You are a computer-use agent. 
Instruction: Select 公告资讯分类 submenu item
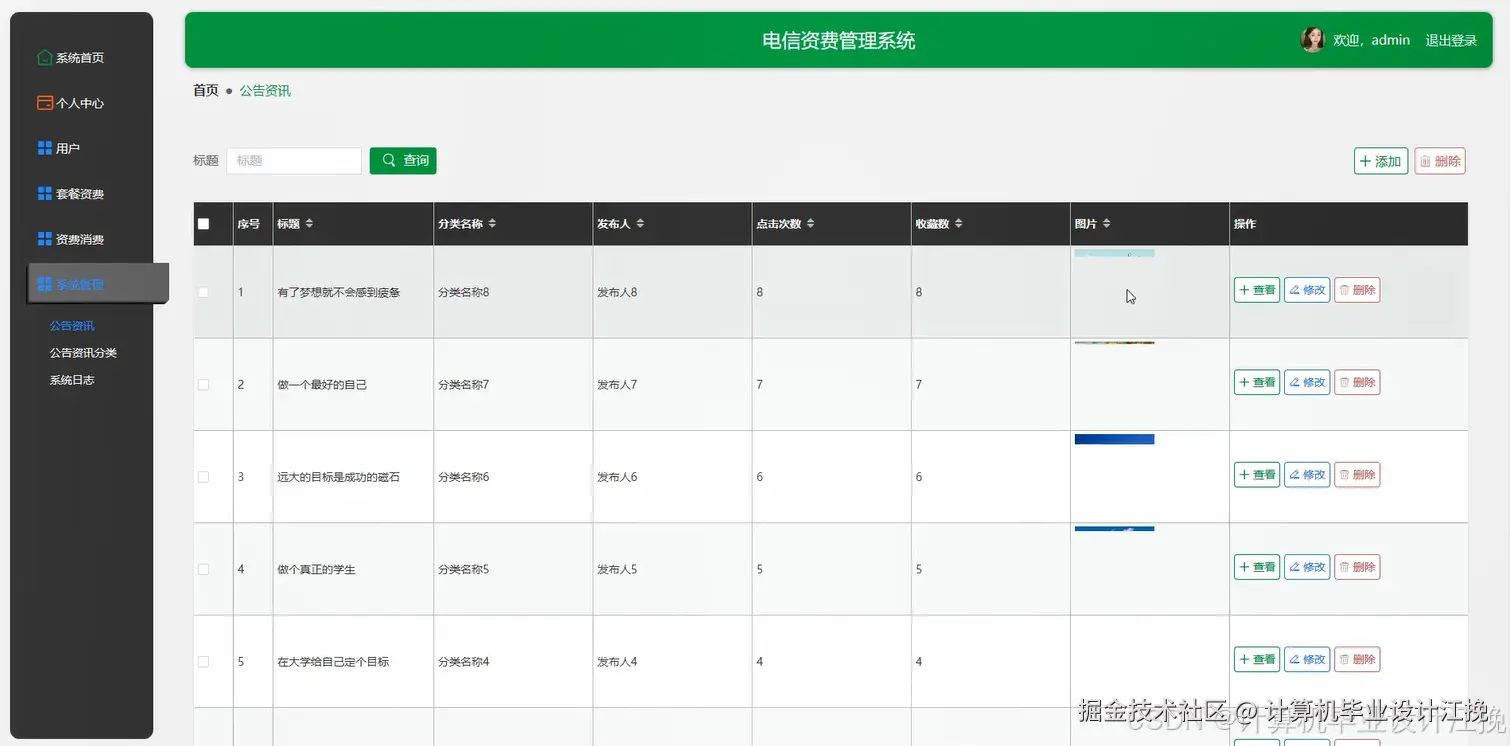click(84, 353)
